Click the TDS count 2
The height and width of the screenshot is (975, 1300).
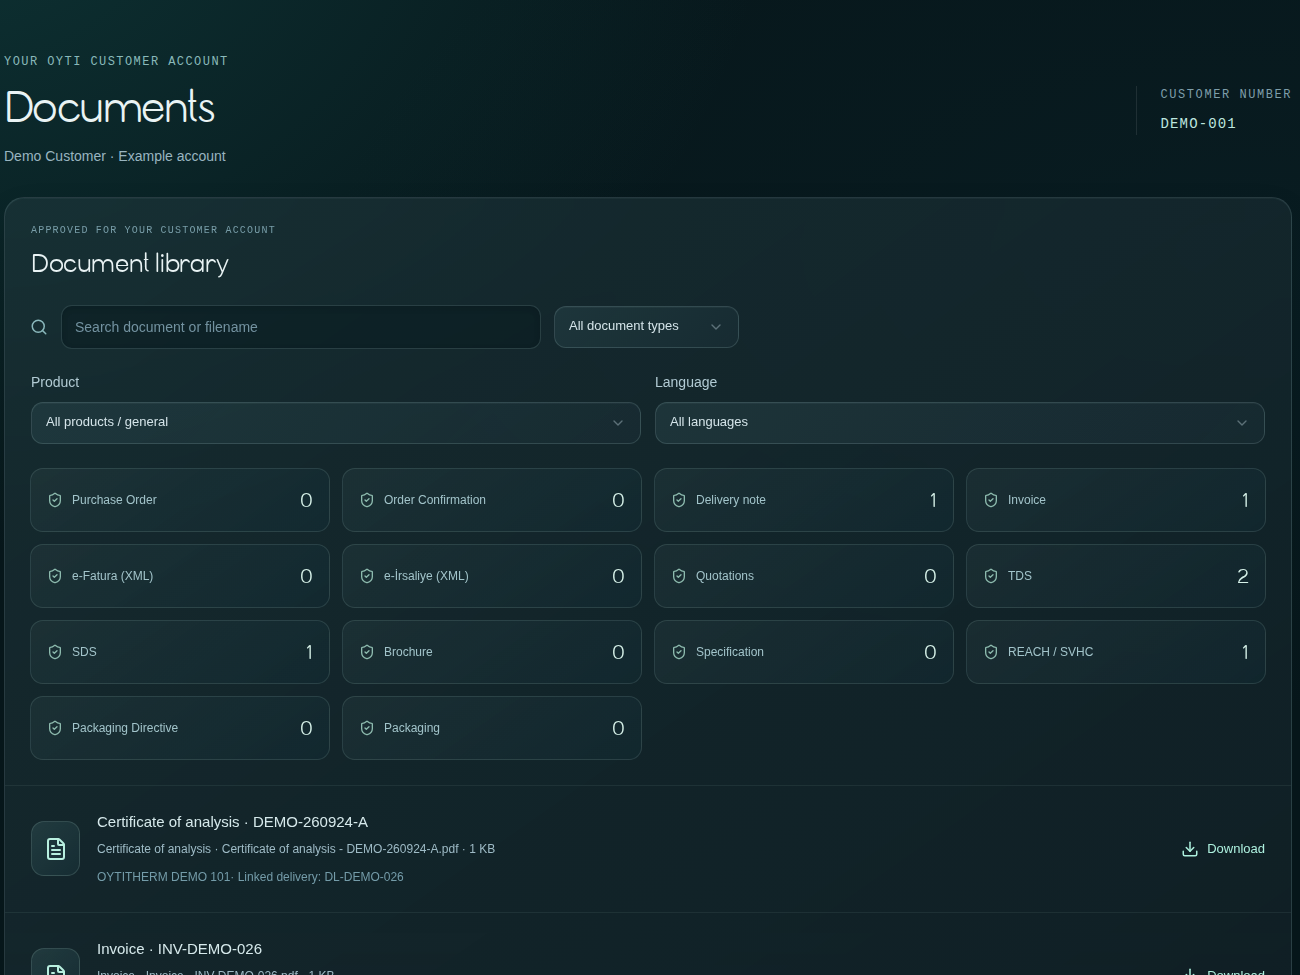[x=1243, y=576]
